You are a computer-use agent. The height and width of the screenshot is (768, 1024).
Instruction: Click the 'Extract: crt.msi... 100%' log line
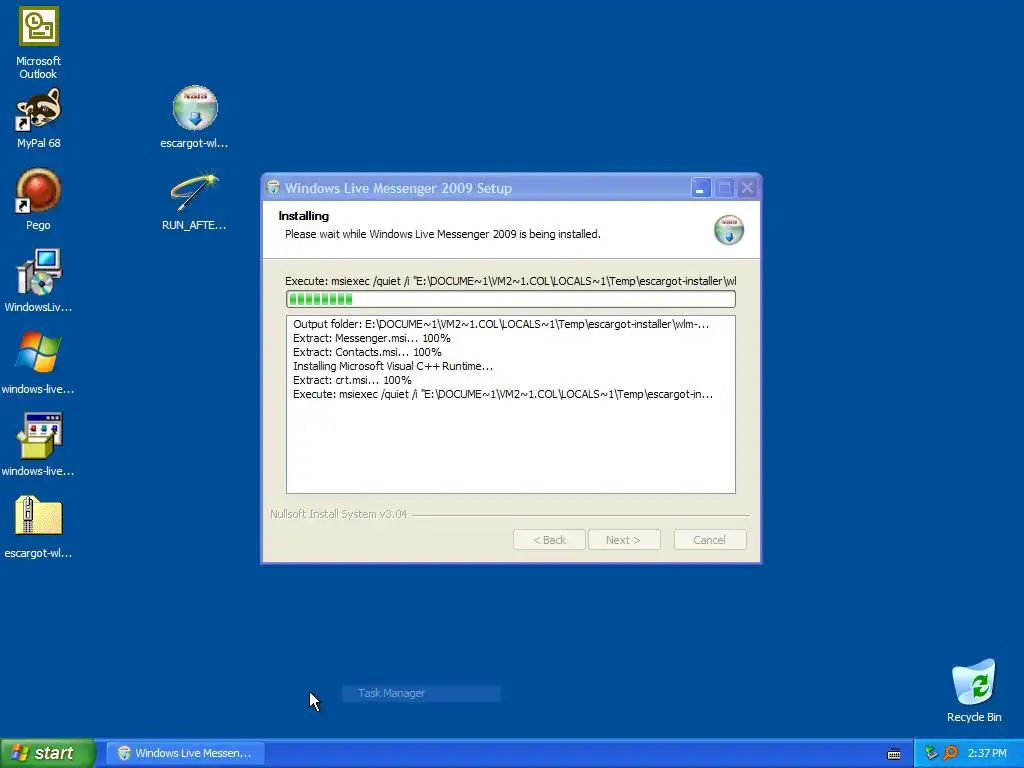pyautogui.click(x=352, y=380)
